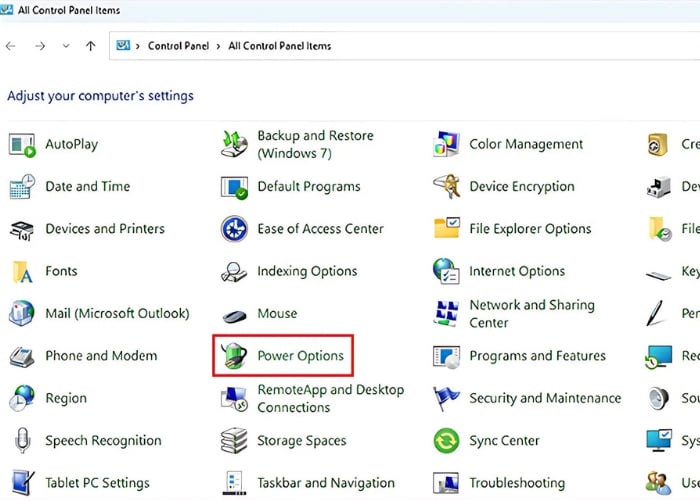Open the Speech Recognition microphone icon
The image size is (700, 500).
(22, 441)
